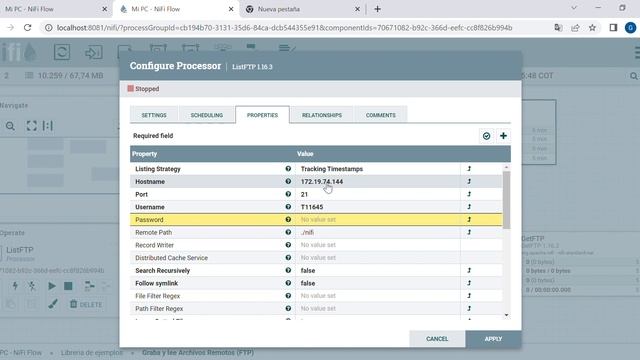Click the verify properties checkmark icon

(486, 136)
